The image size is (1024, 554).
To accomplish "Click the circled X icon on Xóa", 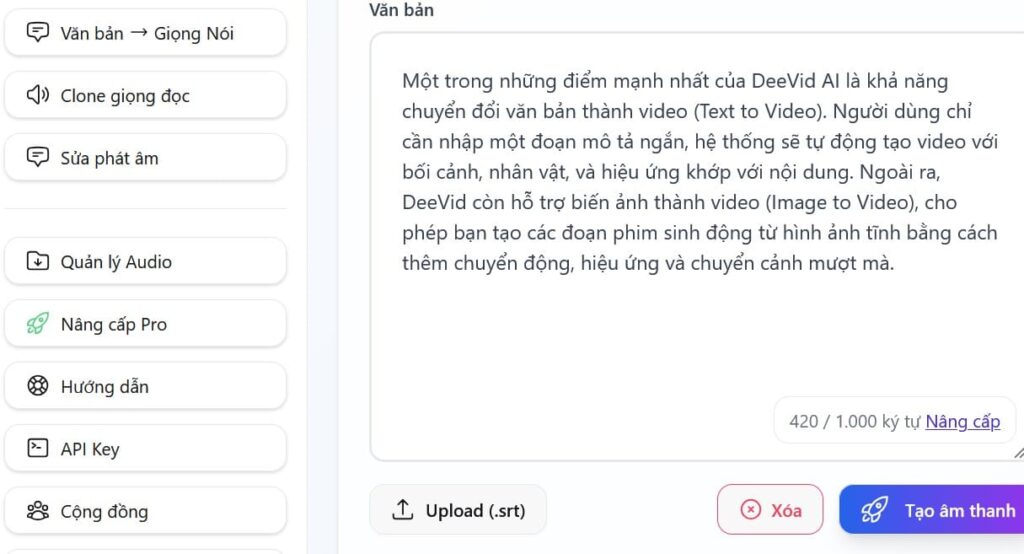I will click(x=750, y=510).
